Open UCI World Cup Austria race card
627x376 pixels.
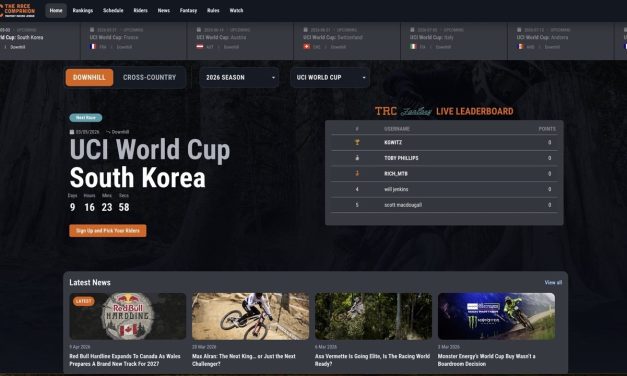coord(240,40)
